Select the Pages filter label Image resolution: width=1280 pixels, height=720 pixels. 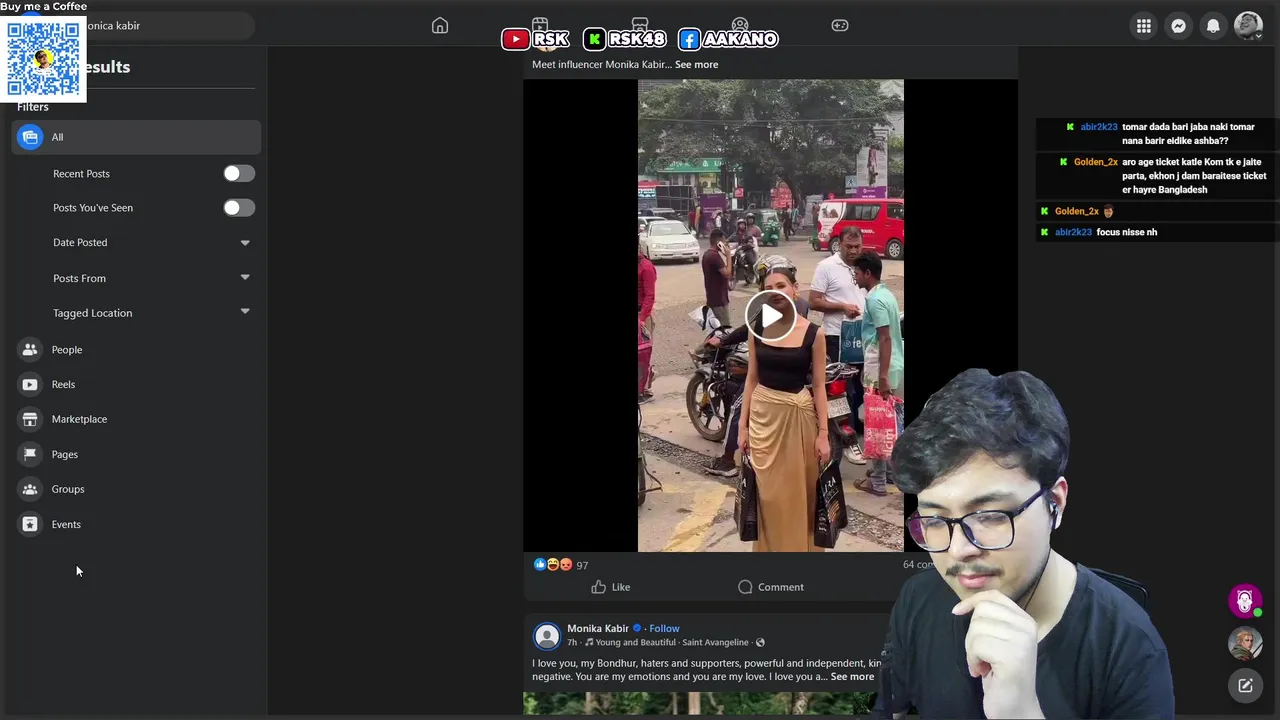(65, 454)
